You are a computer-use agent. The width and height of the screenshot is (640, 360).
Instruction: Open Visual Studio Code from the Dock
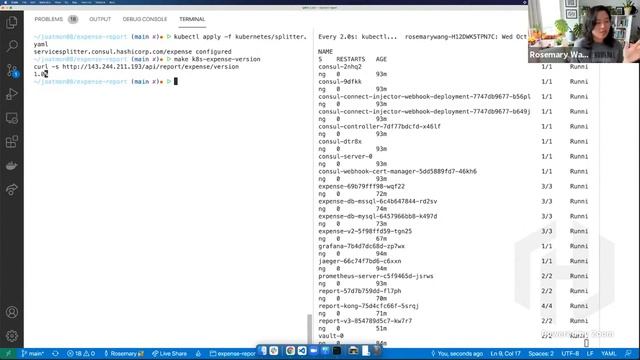302,350
